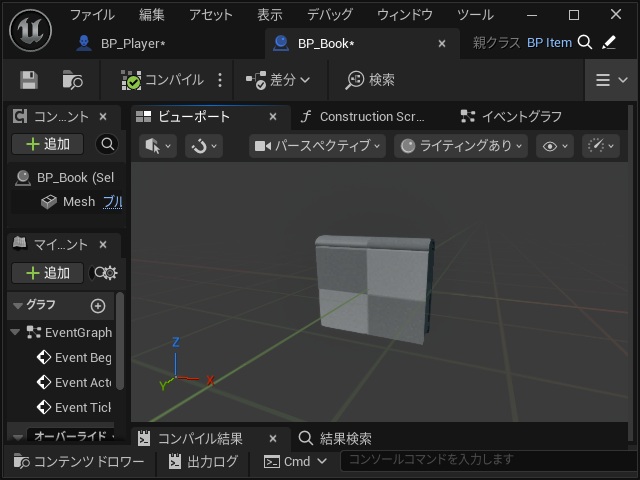Screen dimensions: 640x480
Task: Add new graph with plus circle icon
Action: pos(98,306)
